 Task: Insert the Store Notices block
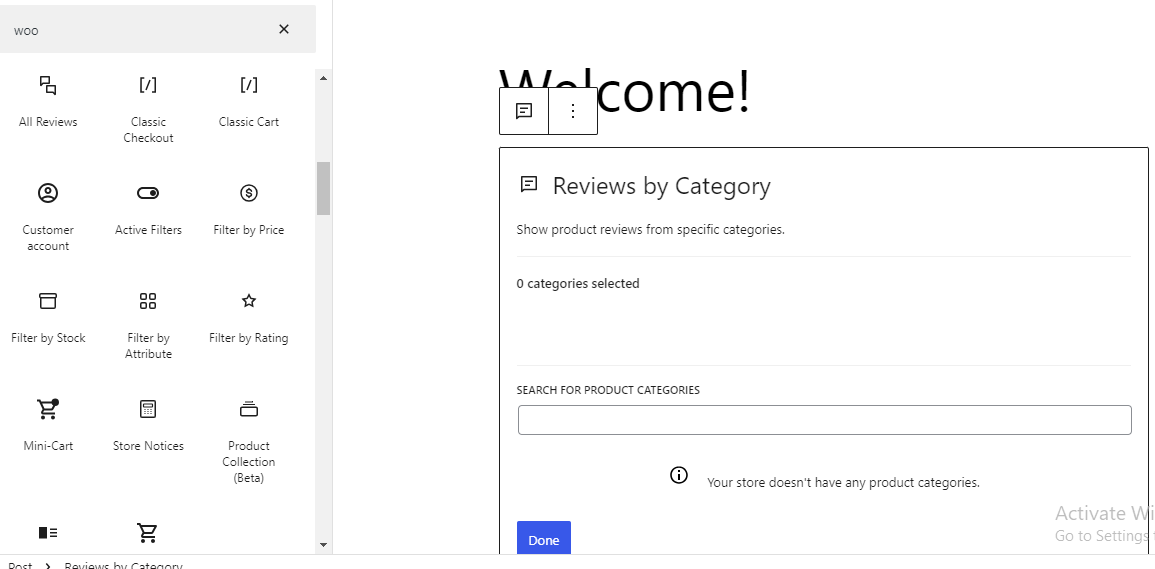(x=148, y=424)
